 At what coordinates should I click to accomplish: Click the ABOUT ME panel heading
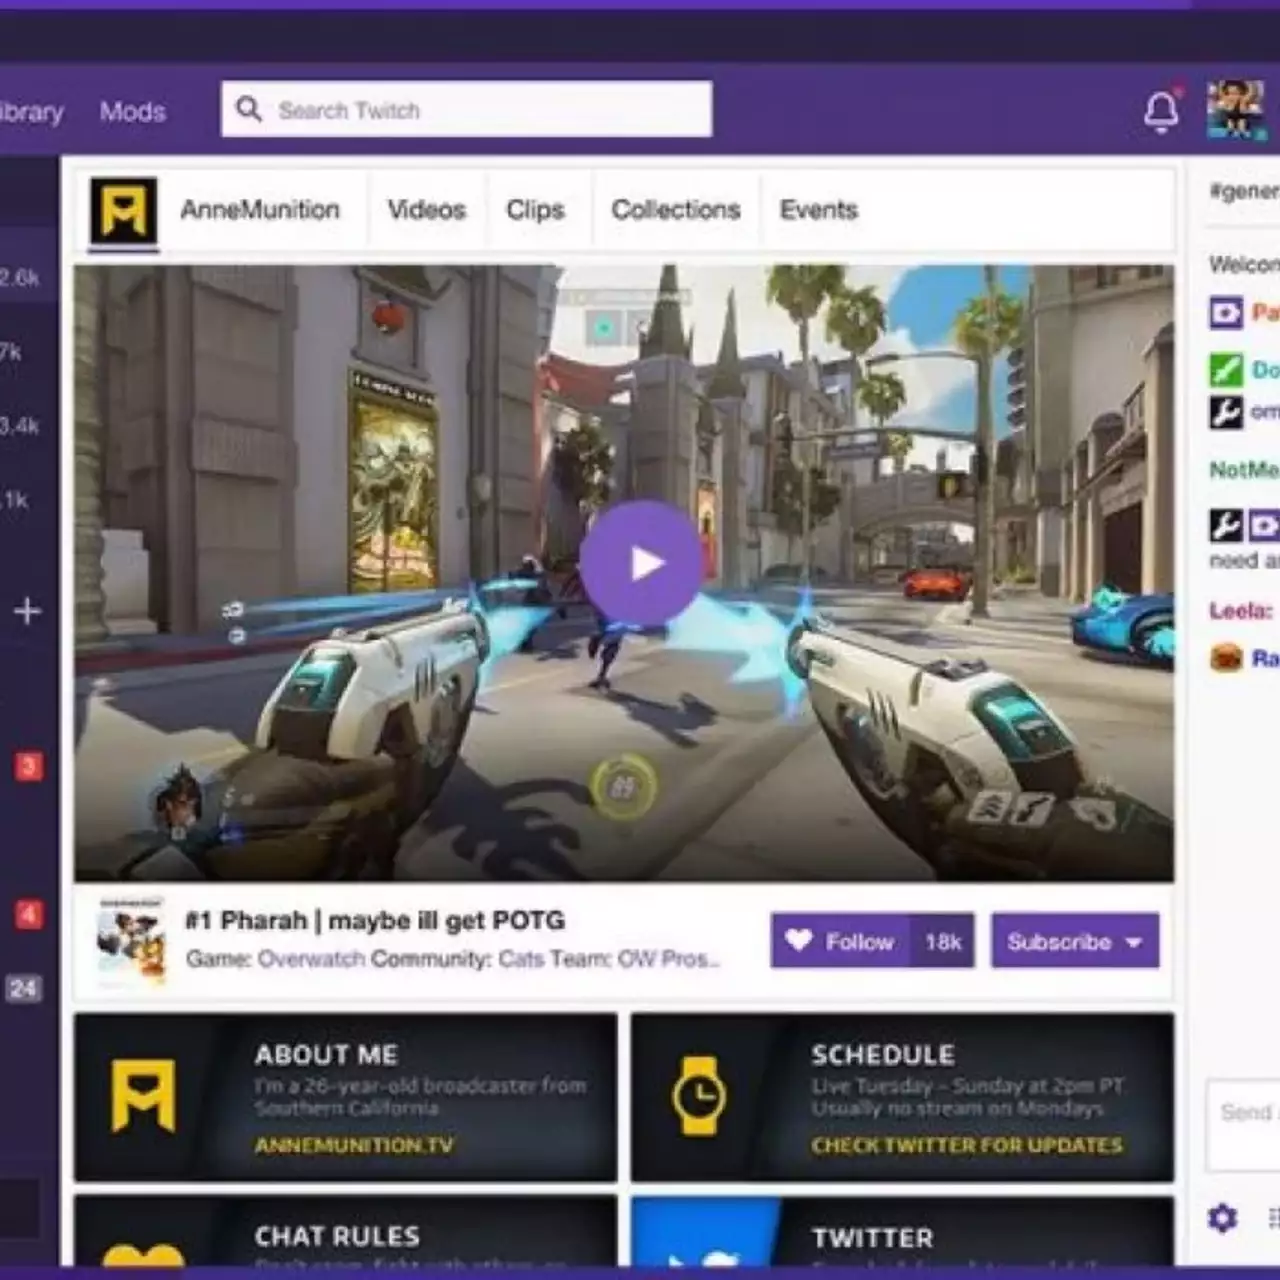pos(326,1055)
